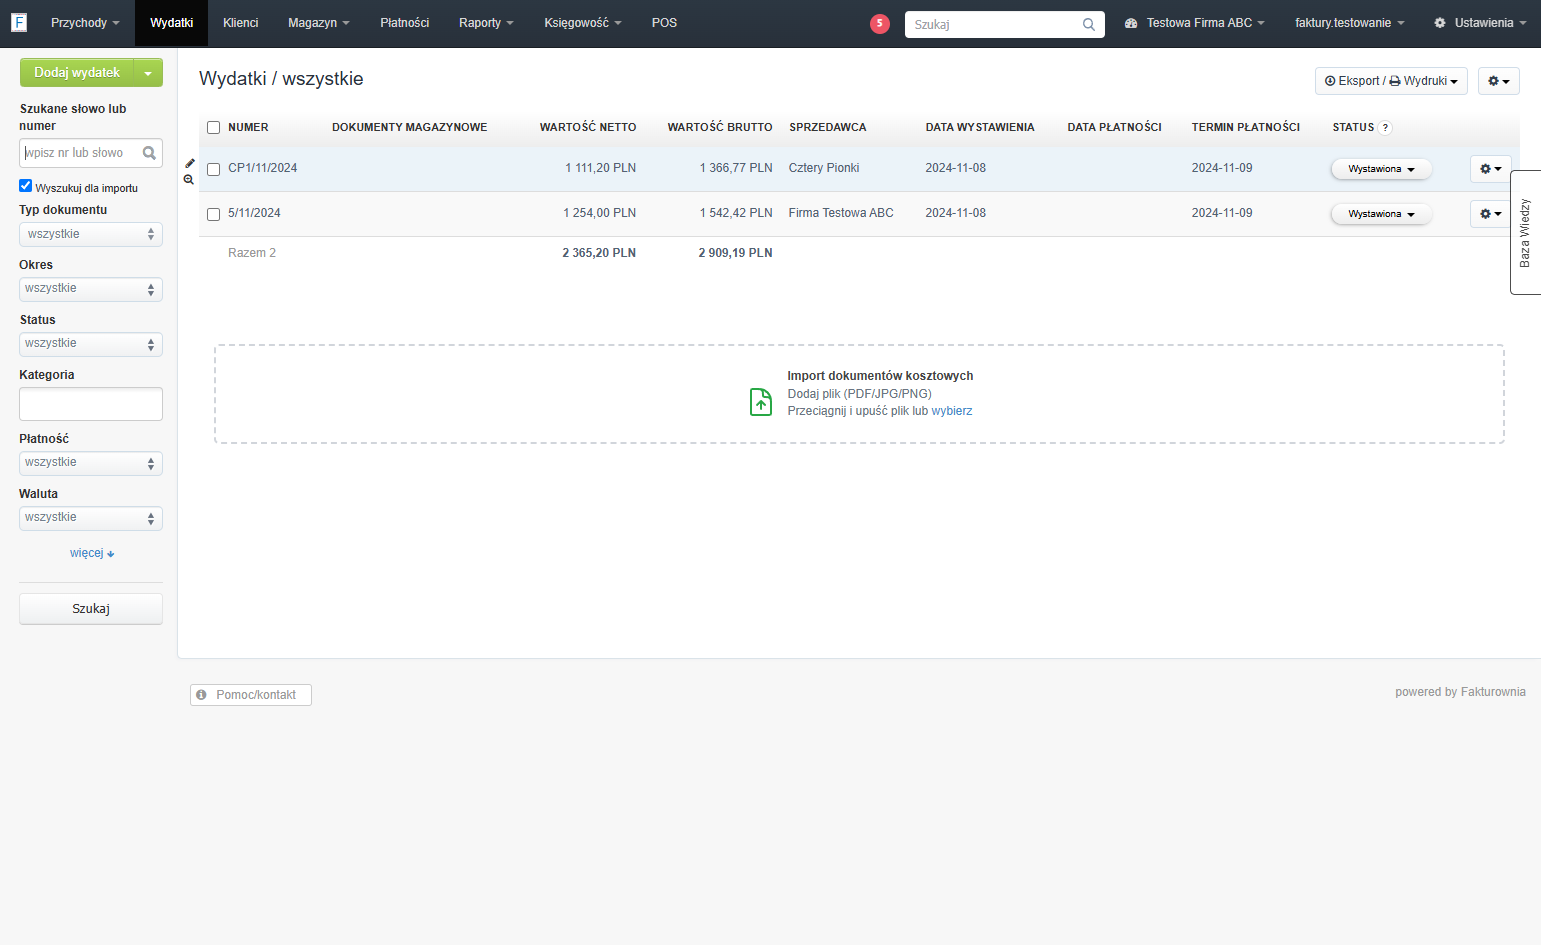Open the Okres dropdown

click(91, 289)
